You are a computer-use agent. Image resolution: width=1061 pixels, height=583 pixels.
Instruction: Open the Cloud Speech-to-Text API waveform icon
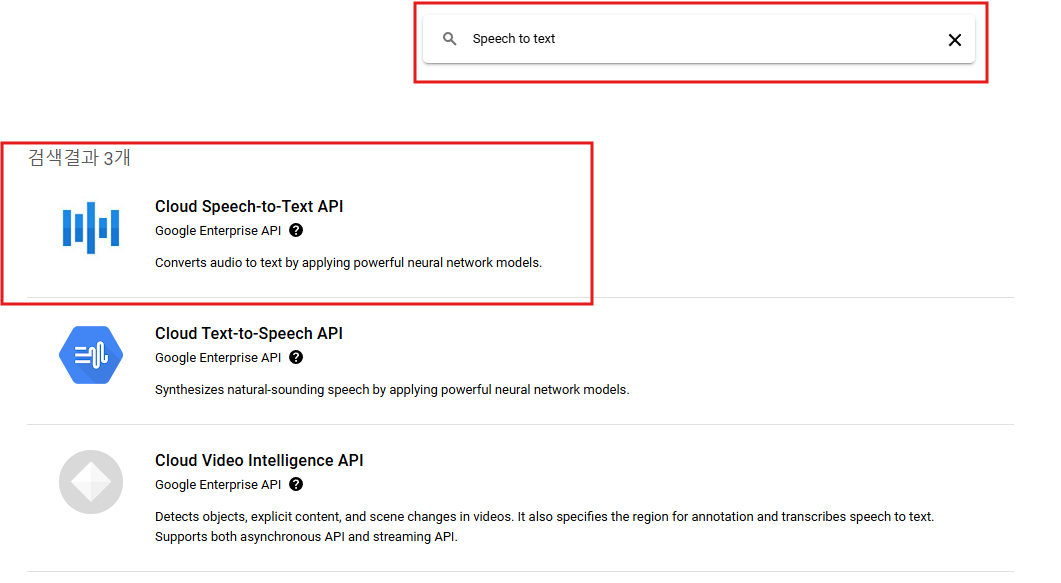(x=91, y=228)
